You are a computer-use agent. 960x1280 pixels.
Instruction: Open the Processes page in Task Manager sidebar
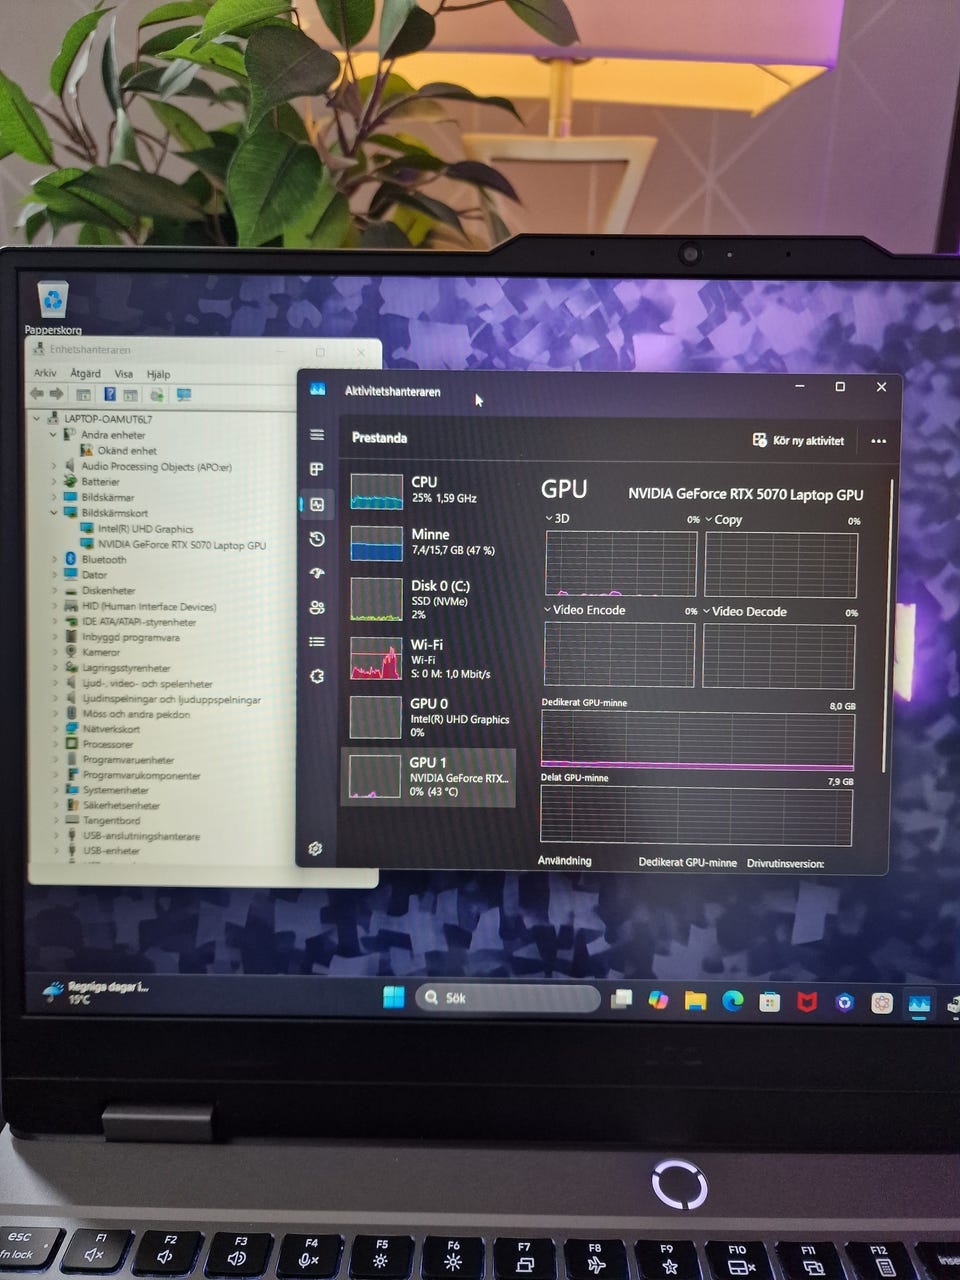[x=317, y=469]
